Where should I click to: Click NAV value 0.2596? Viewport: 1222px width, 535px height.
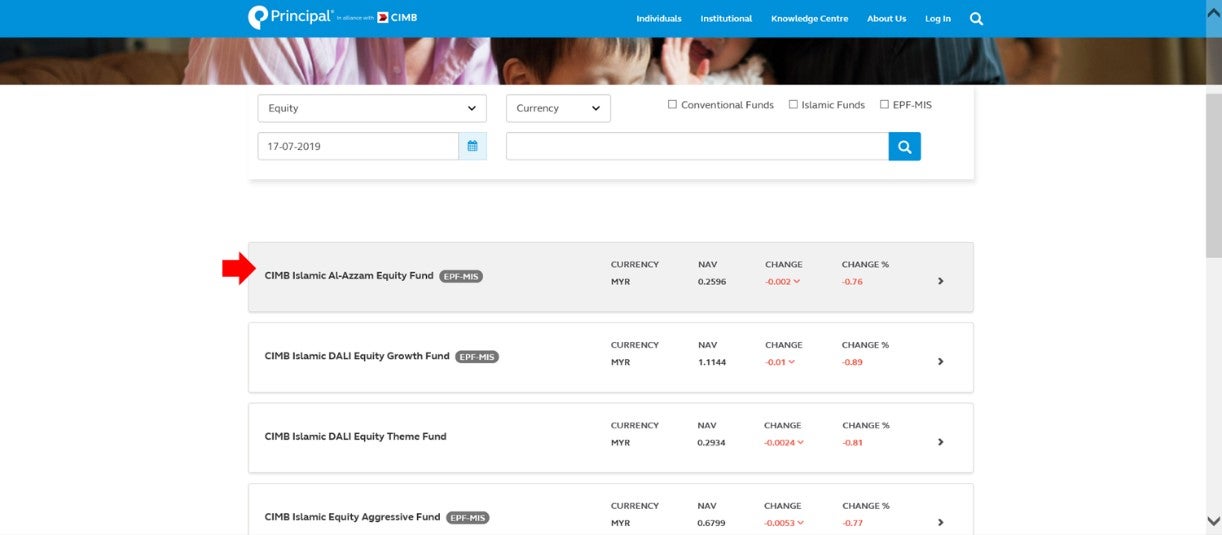(x=711, y=282)
